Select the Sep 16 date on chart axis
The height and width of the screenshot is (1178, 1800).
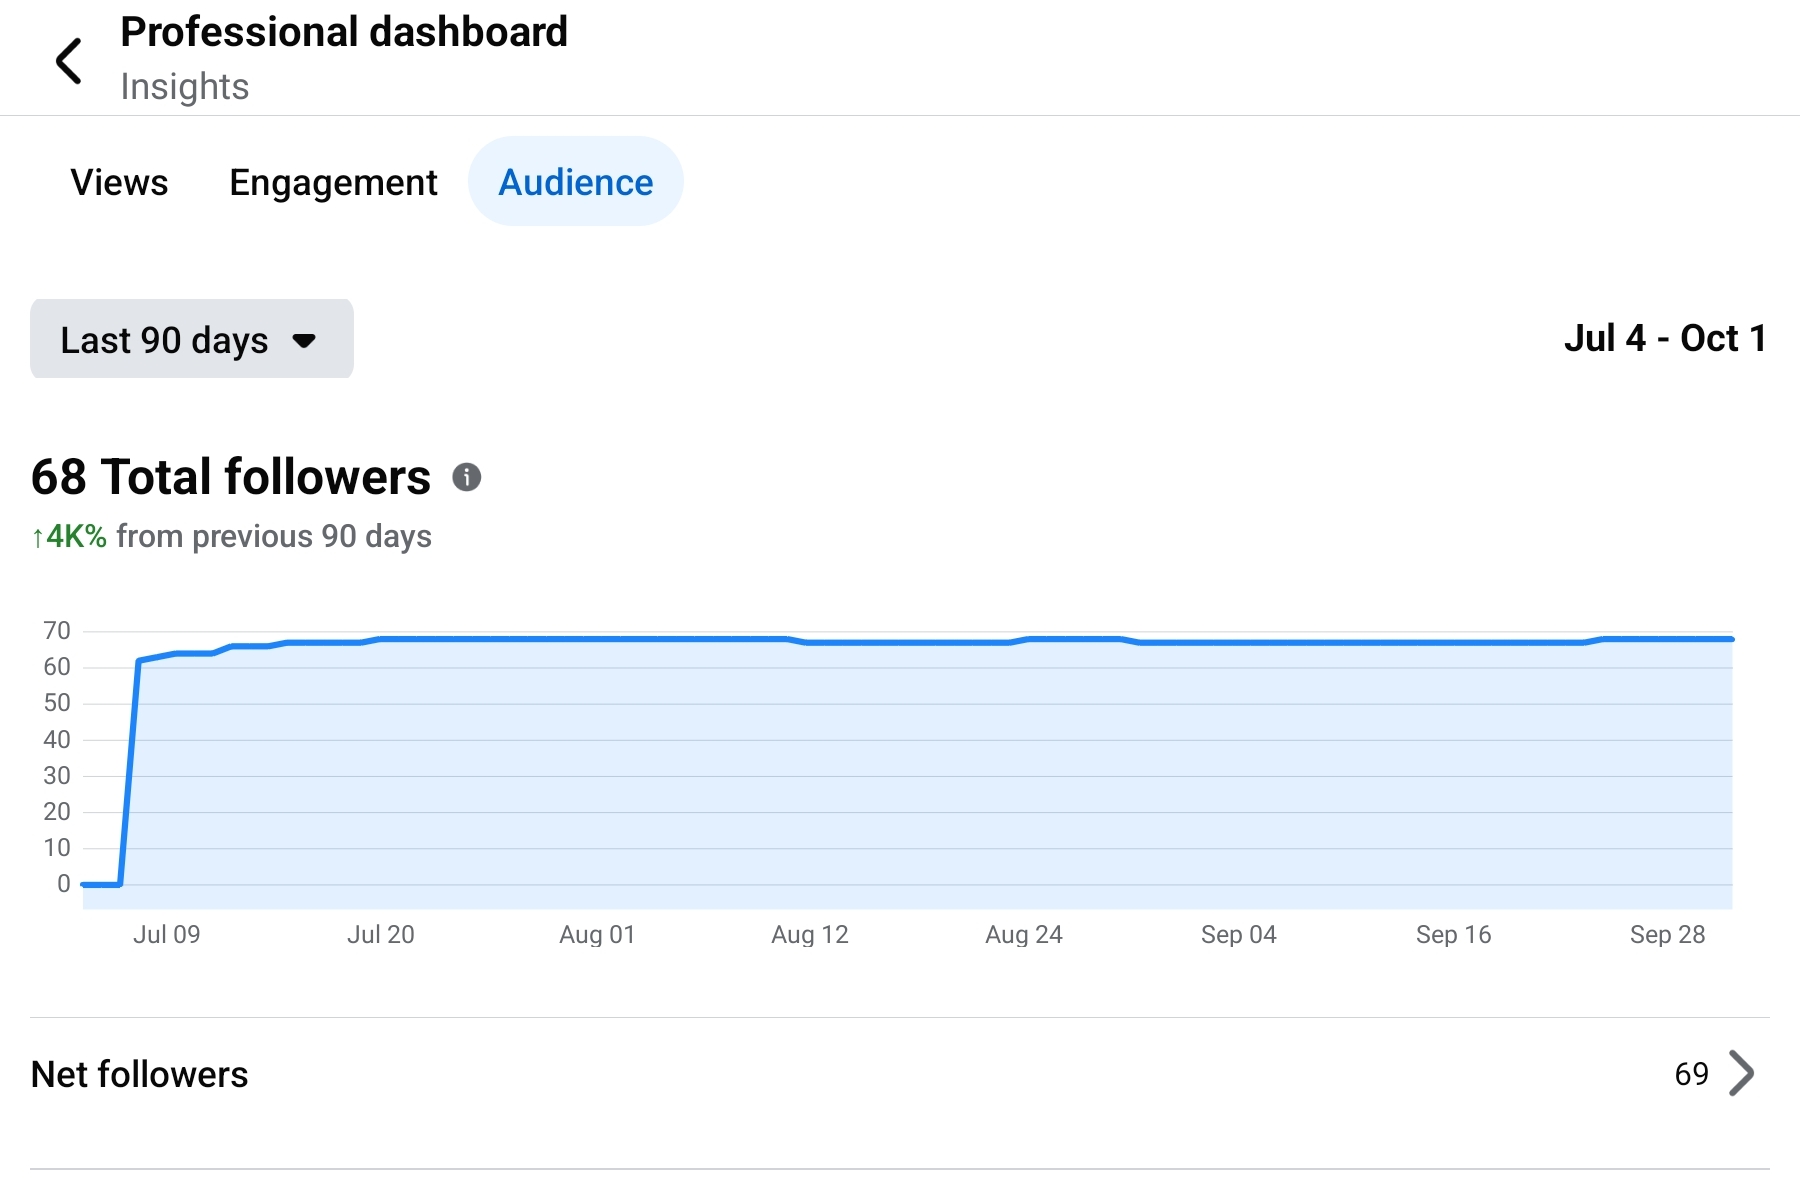pyautogui.click(x=1453, y=934)
